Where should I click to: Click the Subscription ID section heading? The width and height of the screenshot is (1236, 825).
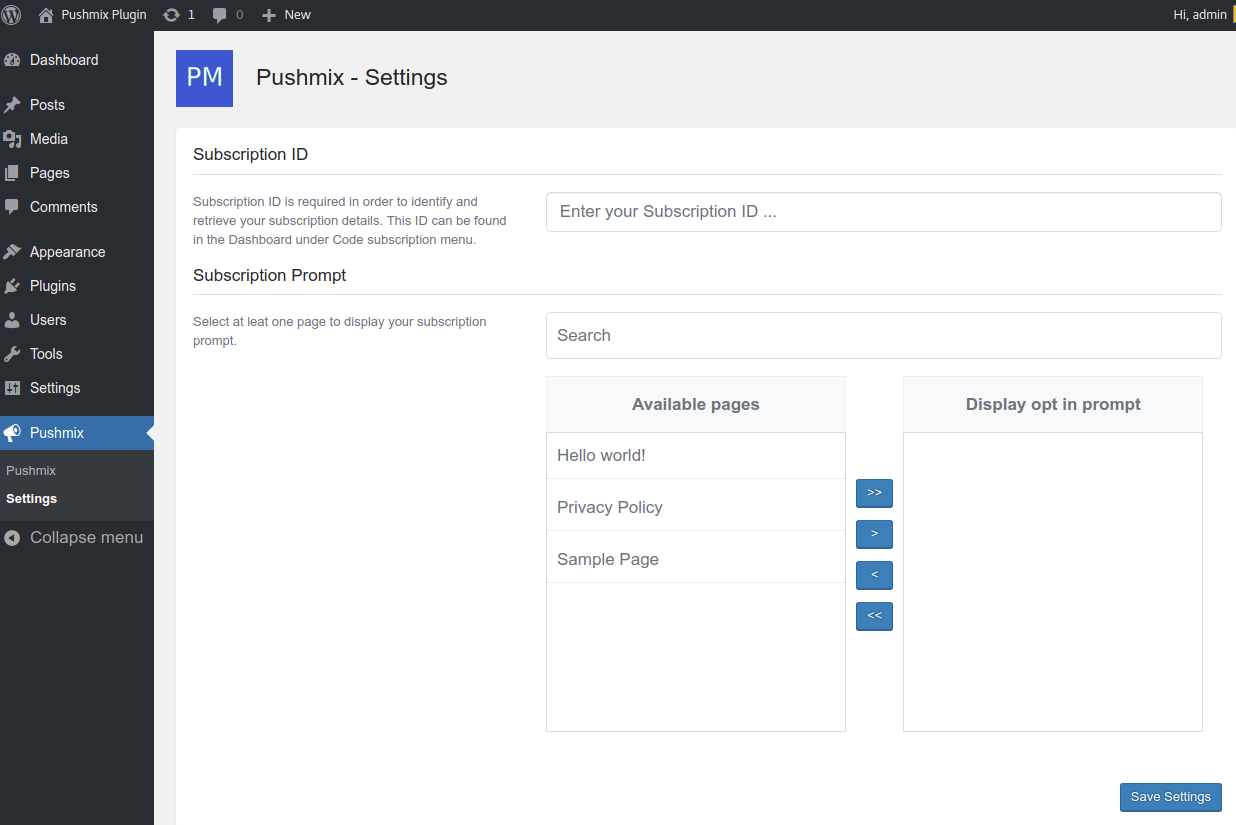coord(250,154)
